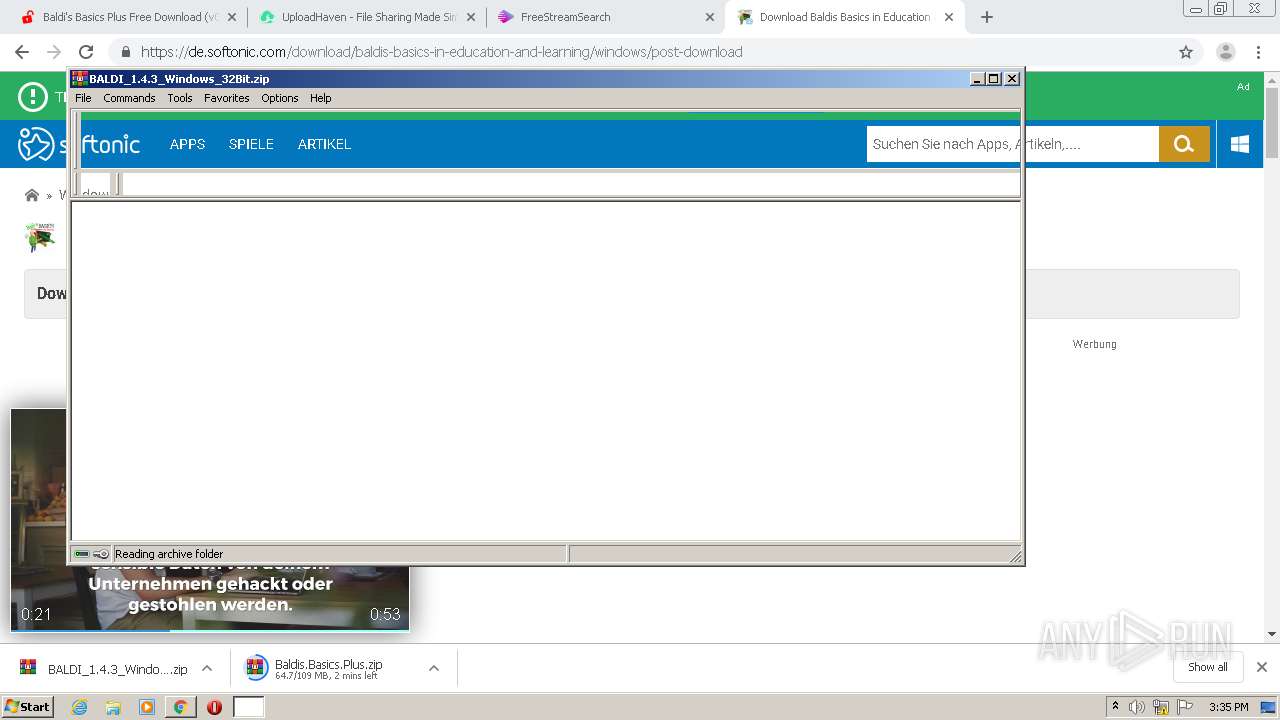Viewport: 1280px width, 720px height.
Task: Close the Download Baldis Basics tab
Action: click(949, 17)
